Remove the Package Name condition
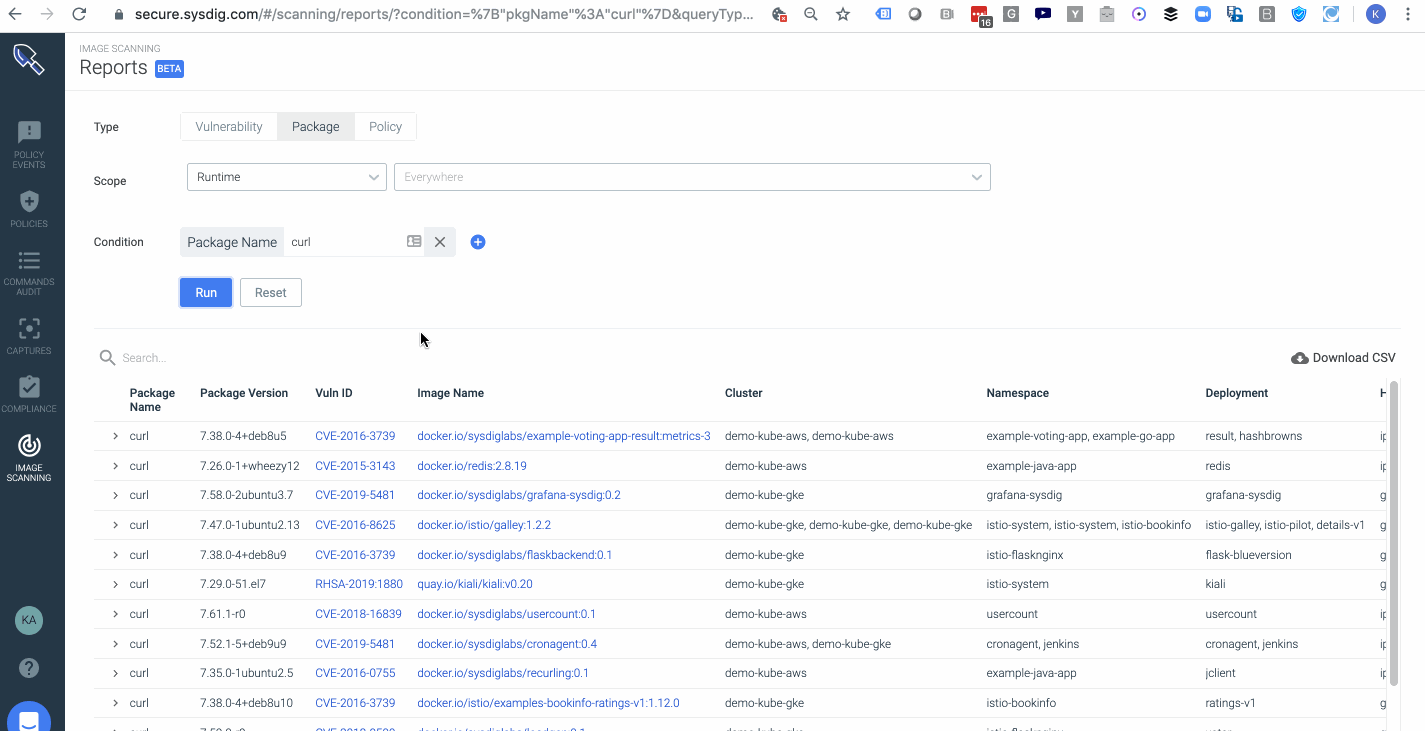This screenshot has width=1425, height=731. pyautogui.click(x=440, y=242)
